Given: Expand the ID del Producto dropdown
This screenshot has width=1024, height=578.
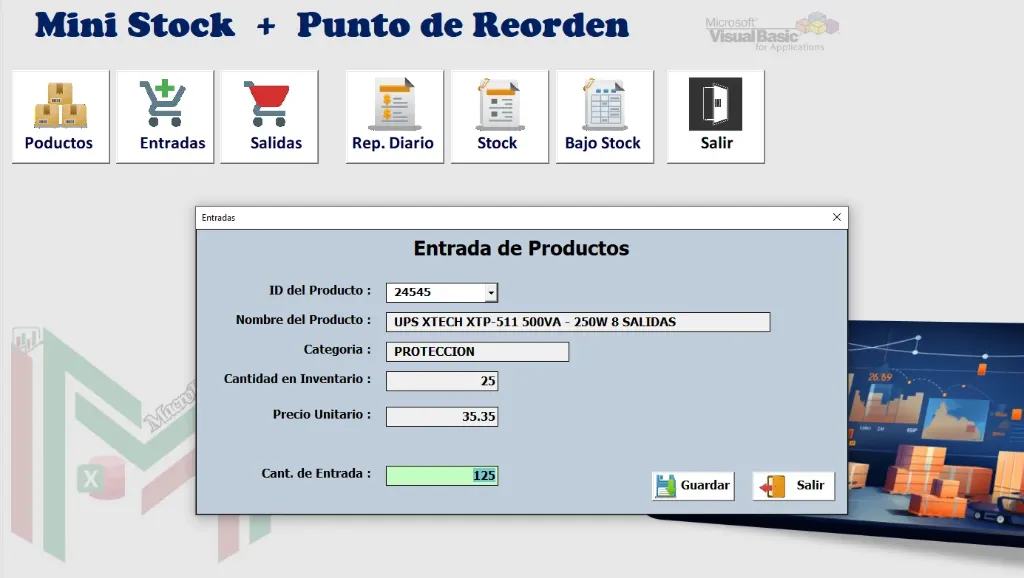Looking at the screenshot, I should point(492,292).
